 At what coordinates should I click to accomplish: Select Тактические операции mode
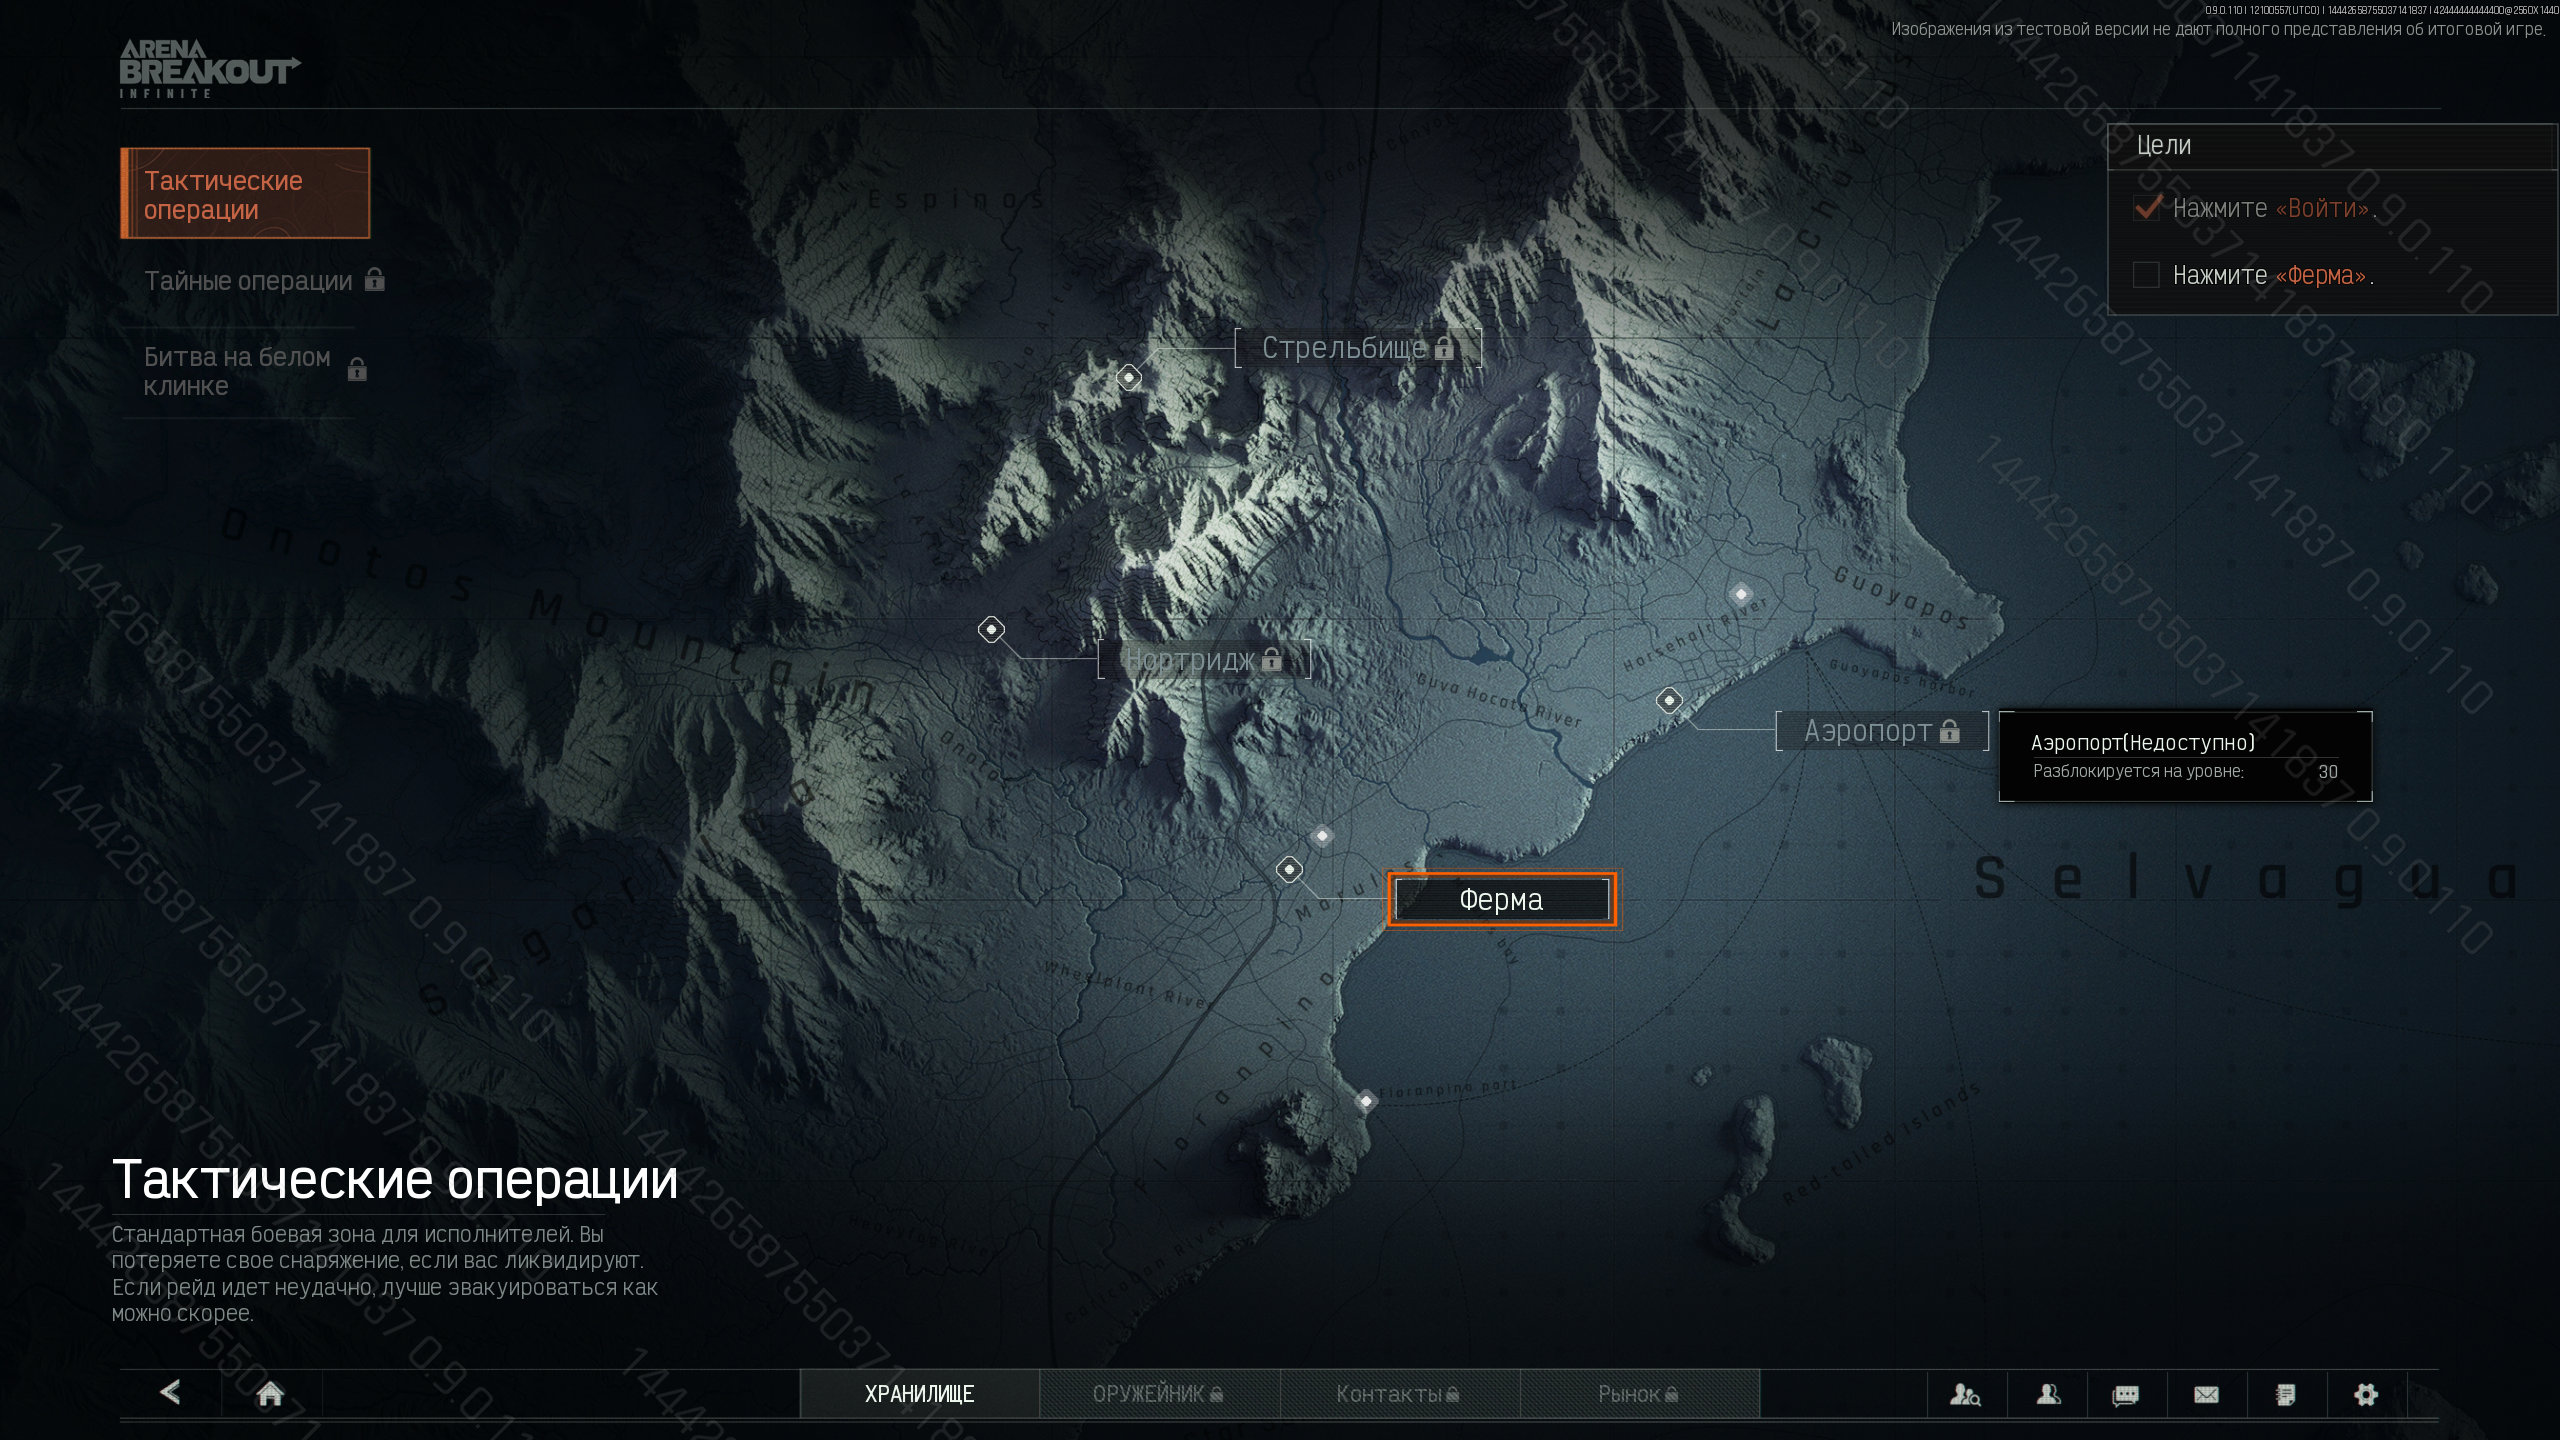click(x=245, y=194)
